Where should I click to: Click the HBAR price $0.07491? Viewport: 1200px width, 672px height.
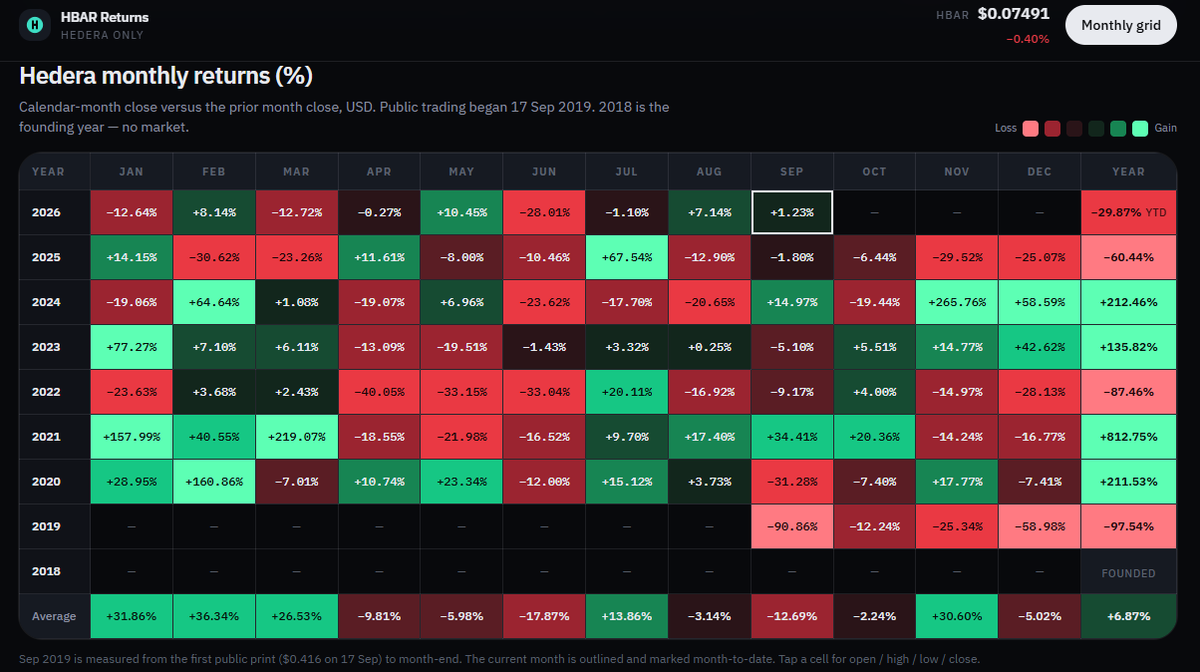(1013, 14)
